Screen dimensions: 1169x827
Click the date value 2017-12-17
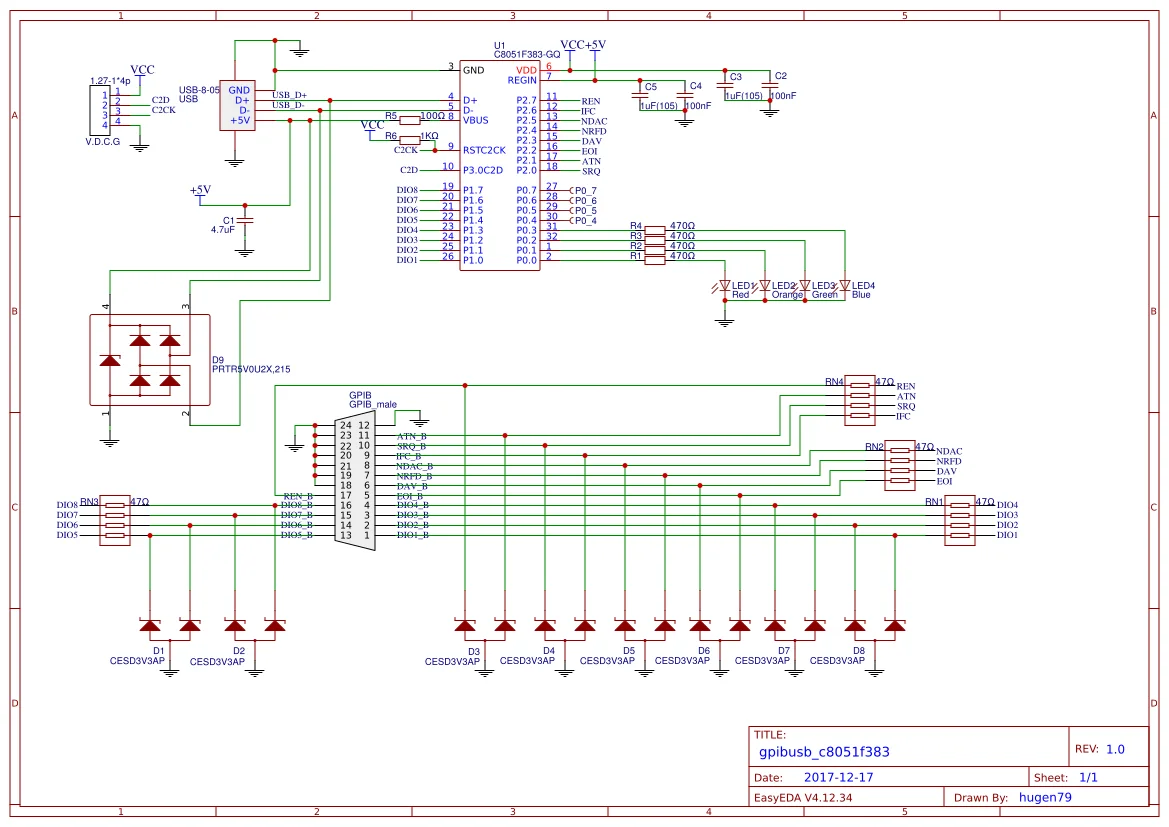click(x=838, y=777)
